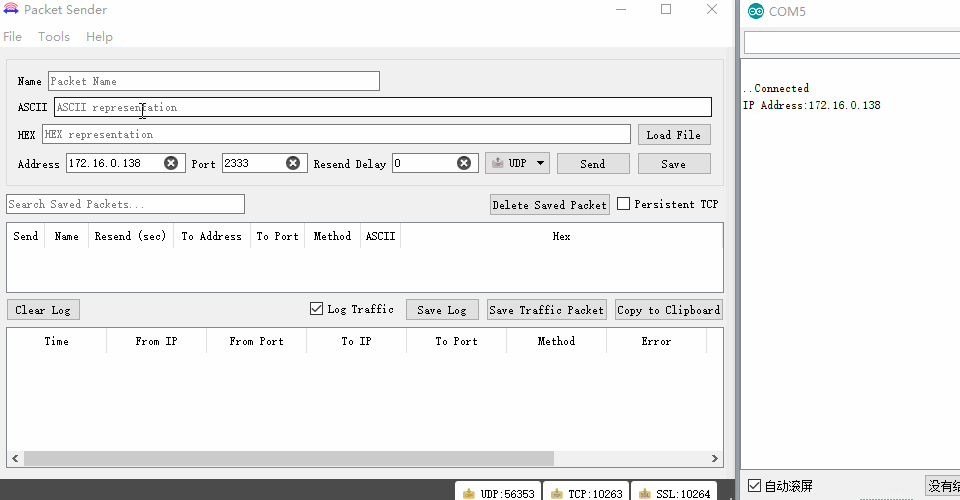Viewport: 960px width, 500px height.
Task: Click the To IP column header
Action: [356, 341]
